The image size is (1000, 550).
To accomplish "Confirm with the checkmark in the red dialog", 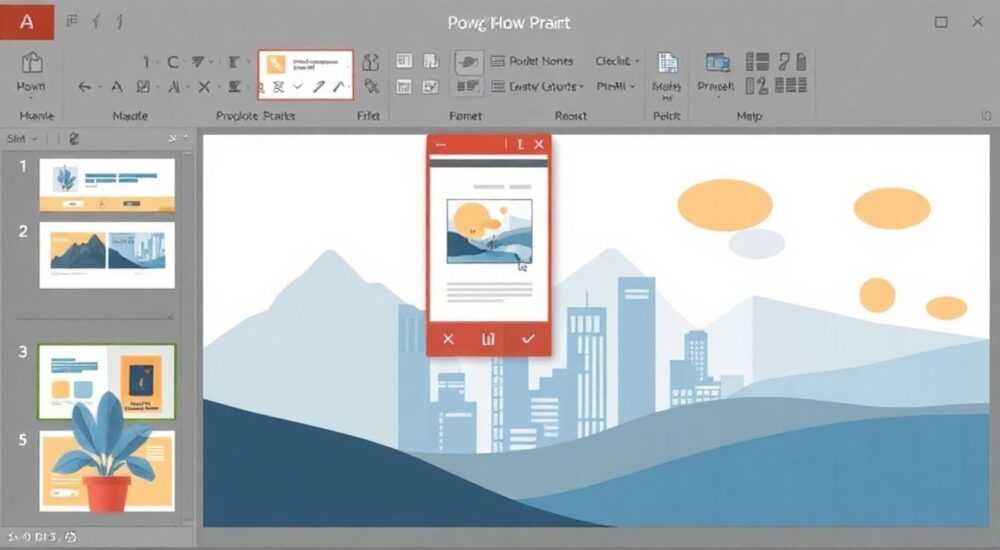I will click(528, 339).
